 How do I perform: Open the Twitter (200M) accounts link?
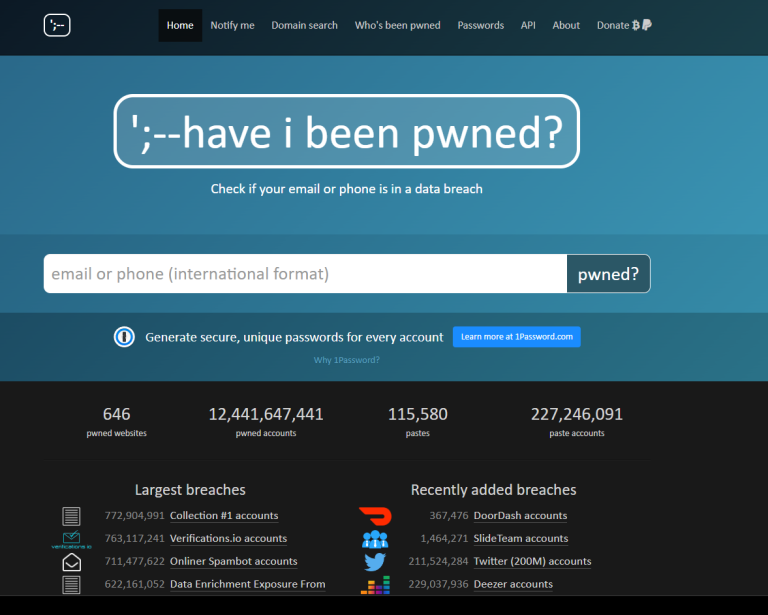pos(532,562)
